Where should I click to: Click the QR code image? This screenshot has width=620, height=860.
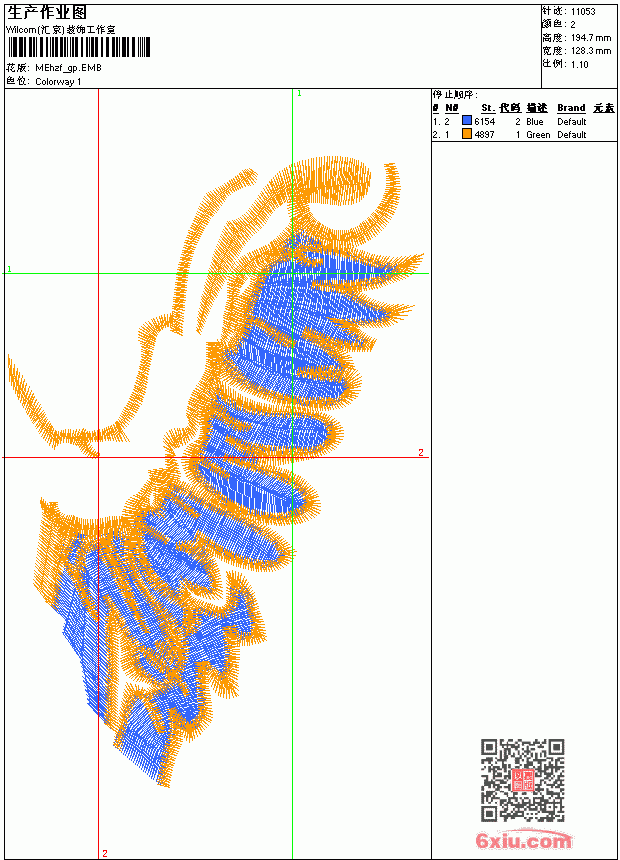tap(523, 779)
